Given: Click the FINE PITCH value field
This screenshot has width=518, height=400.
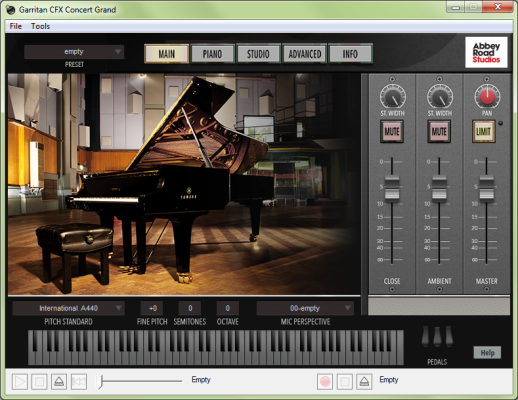Looking at the screenshot, I should point(152,308).
